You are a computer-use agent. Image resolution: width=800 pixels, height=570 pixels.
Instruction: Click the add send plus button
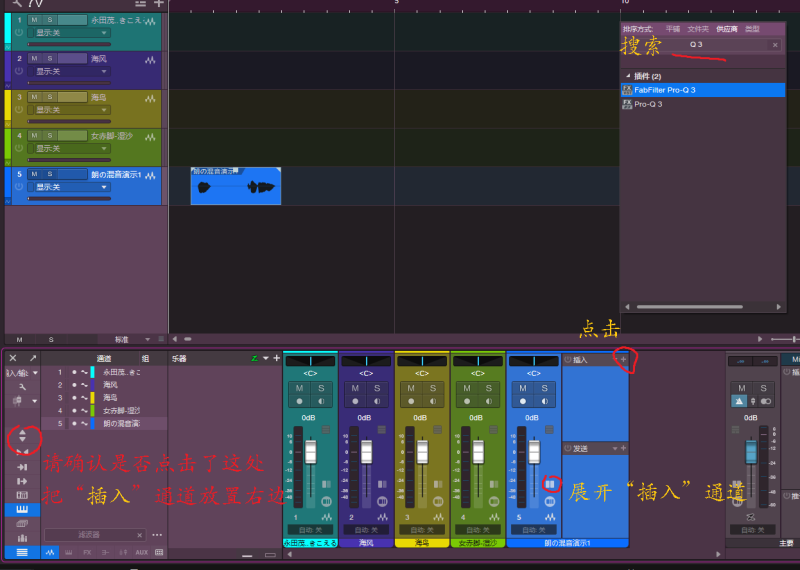[623, 448]
